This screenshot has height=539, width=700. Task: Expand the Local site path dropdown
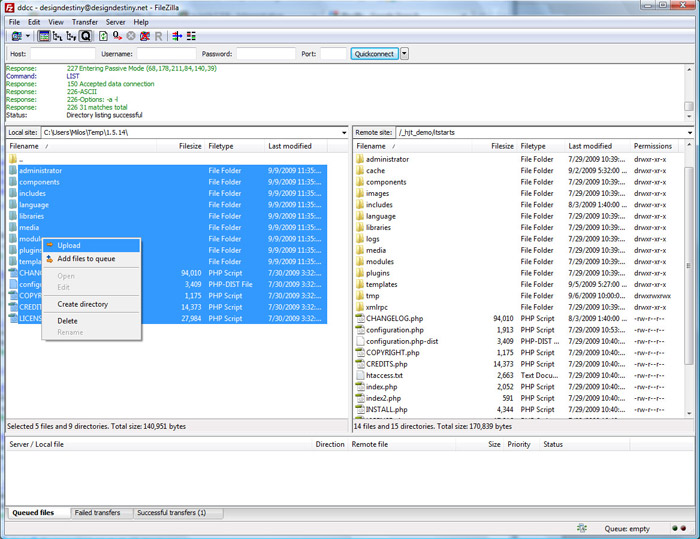344,133
